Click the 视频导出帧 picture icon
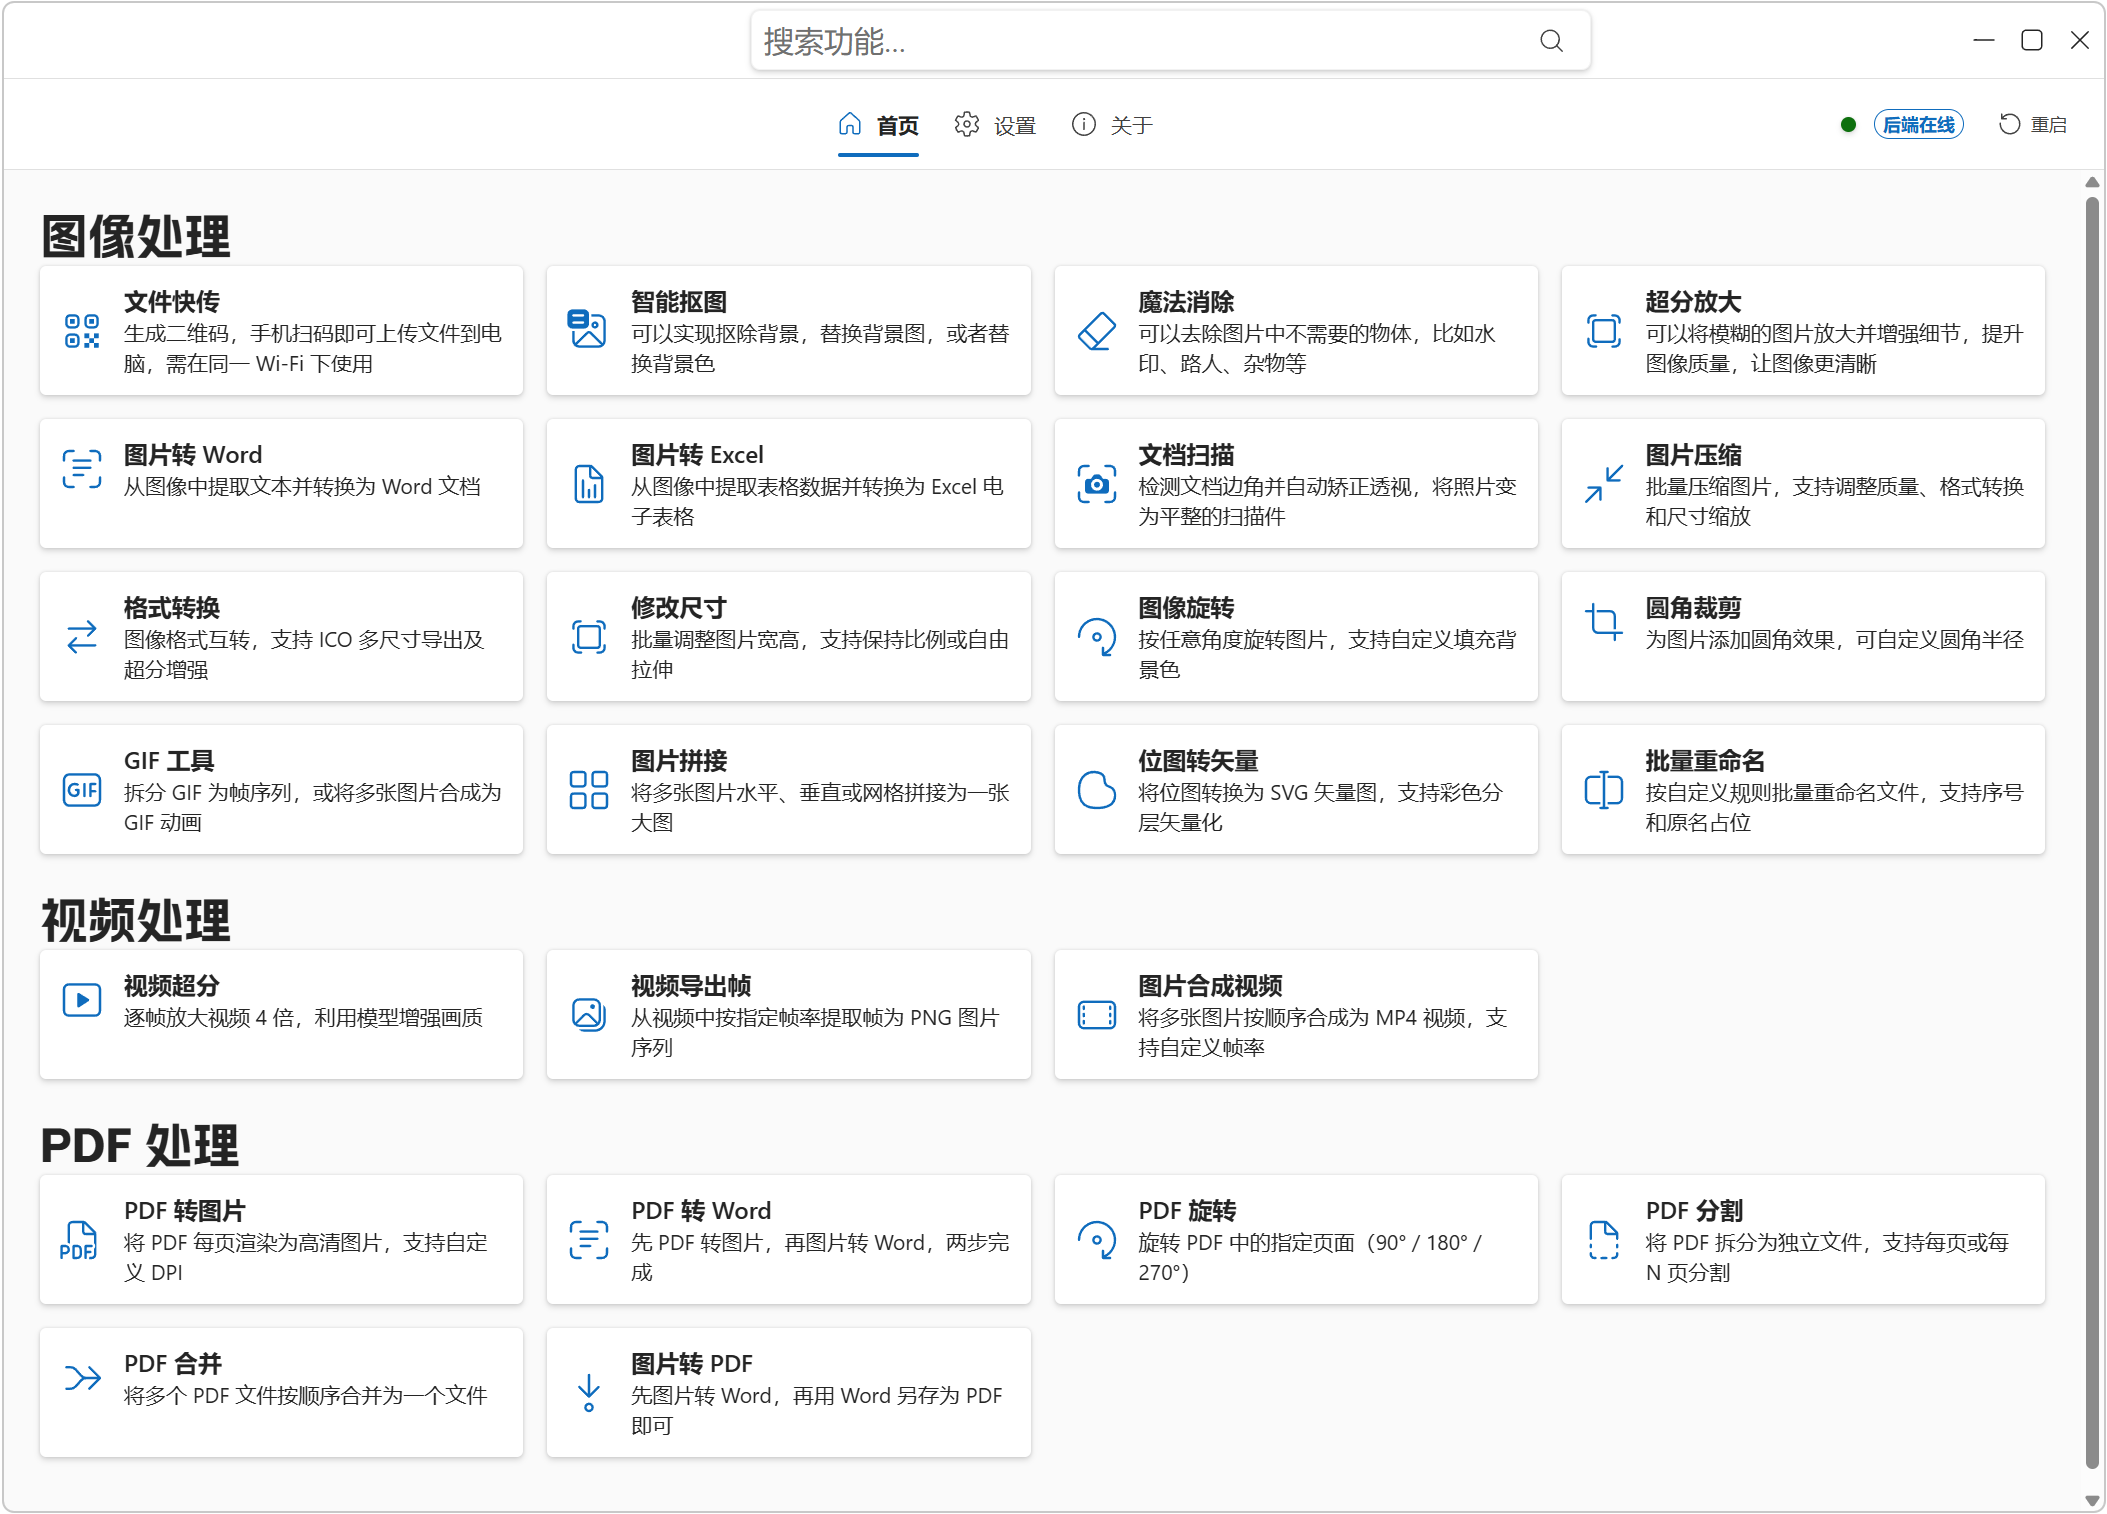Screen dimensions: 2107x1514 click(589, 1015)
